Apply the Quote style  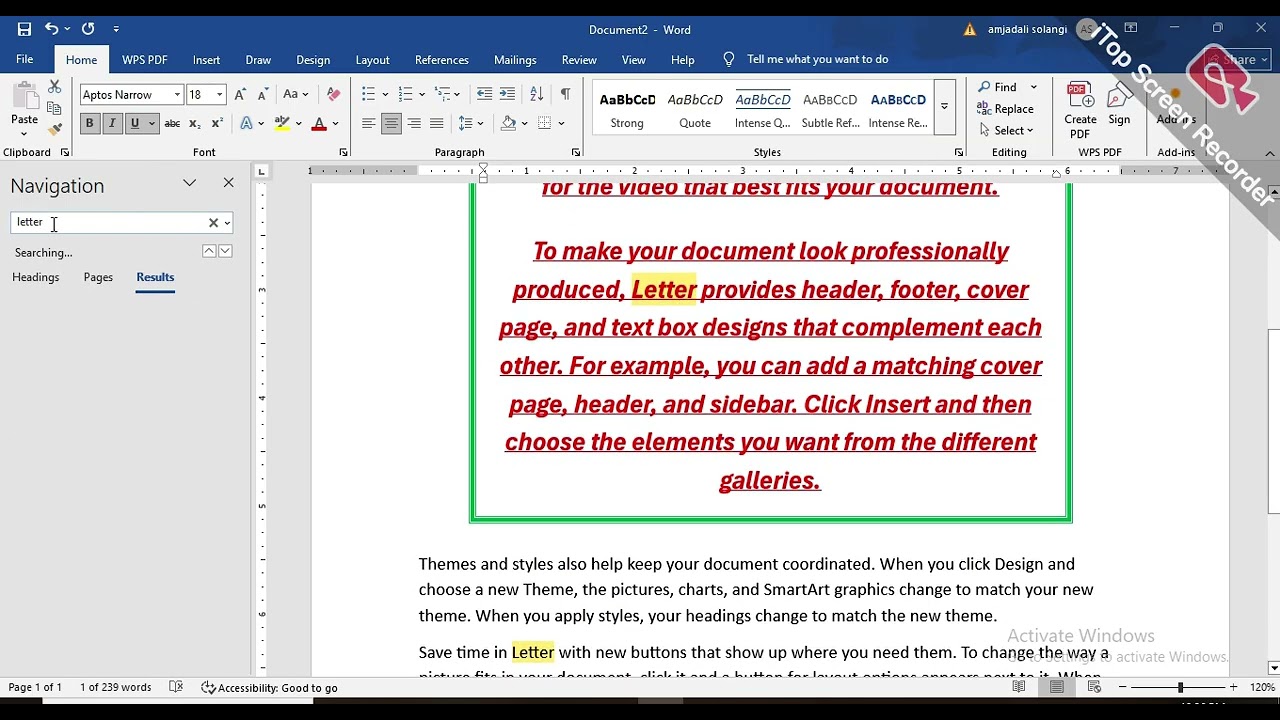coord(695,106)
